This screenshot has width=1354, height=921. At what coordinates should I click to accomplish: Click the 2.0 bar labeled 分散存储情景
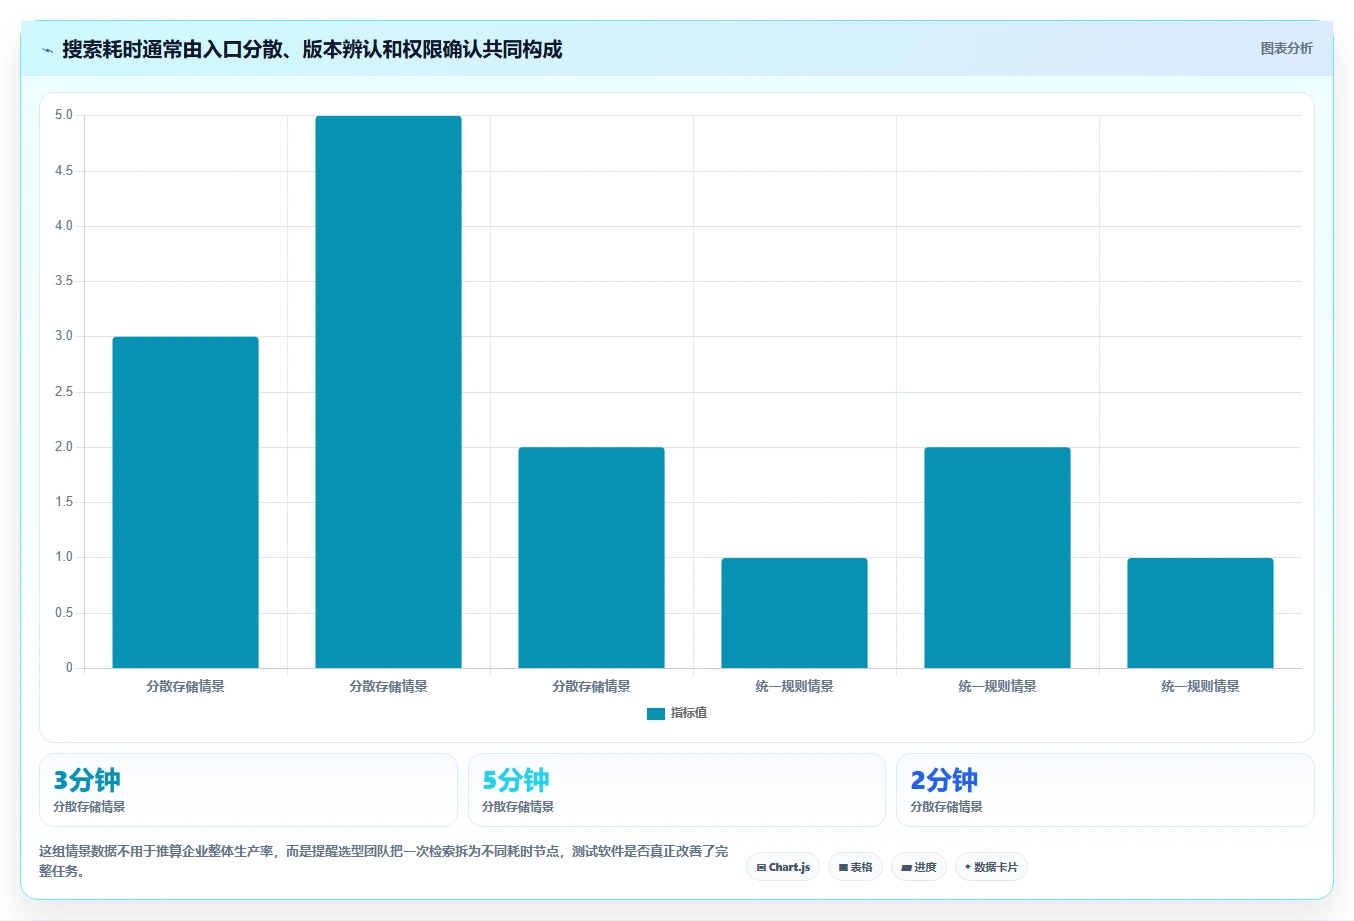(x=591, y=557)
